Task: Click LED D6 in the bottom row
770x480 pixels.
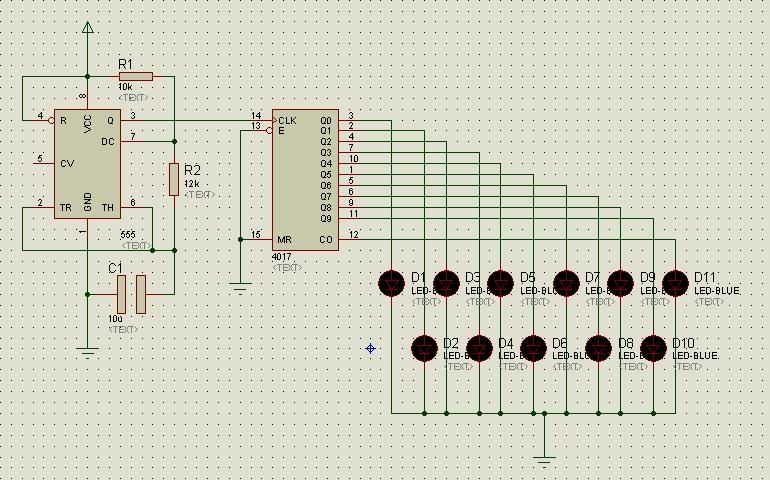Action: click(x=533, y=348)
